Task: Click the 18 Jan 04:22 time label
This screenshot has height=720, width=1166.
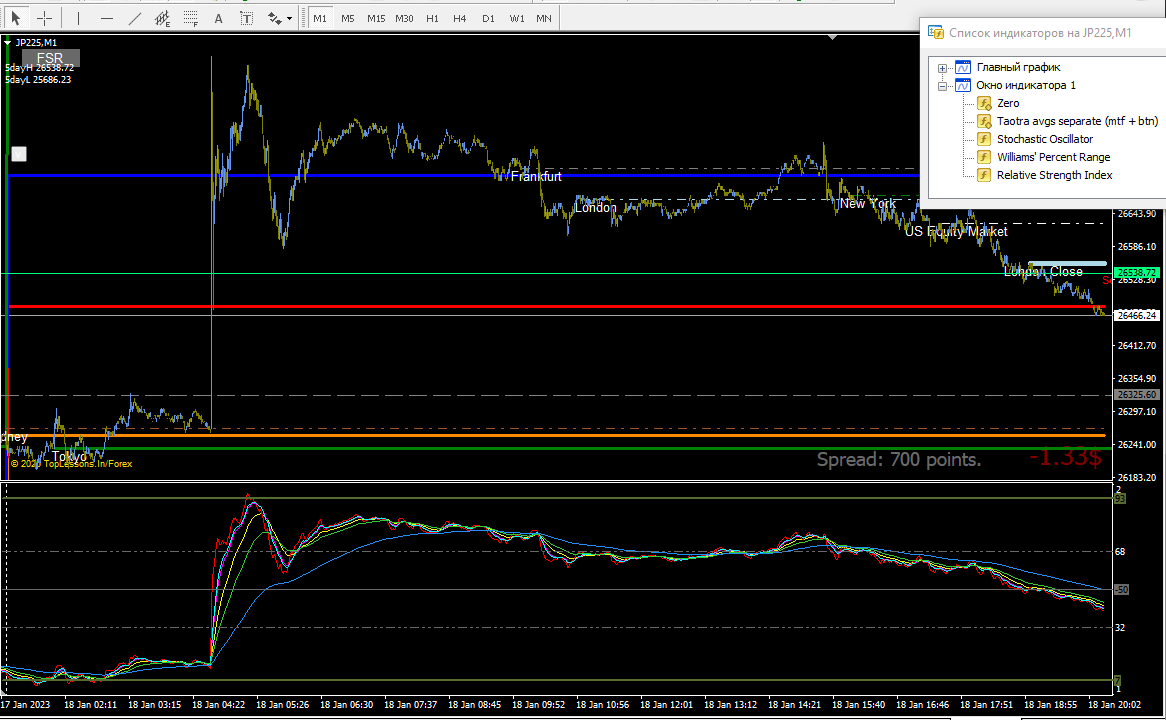Action: point(219,704)
